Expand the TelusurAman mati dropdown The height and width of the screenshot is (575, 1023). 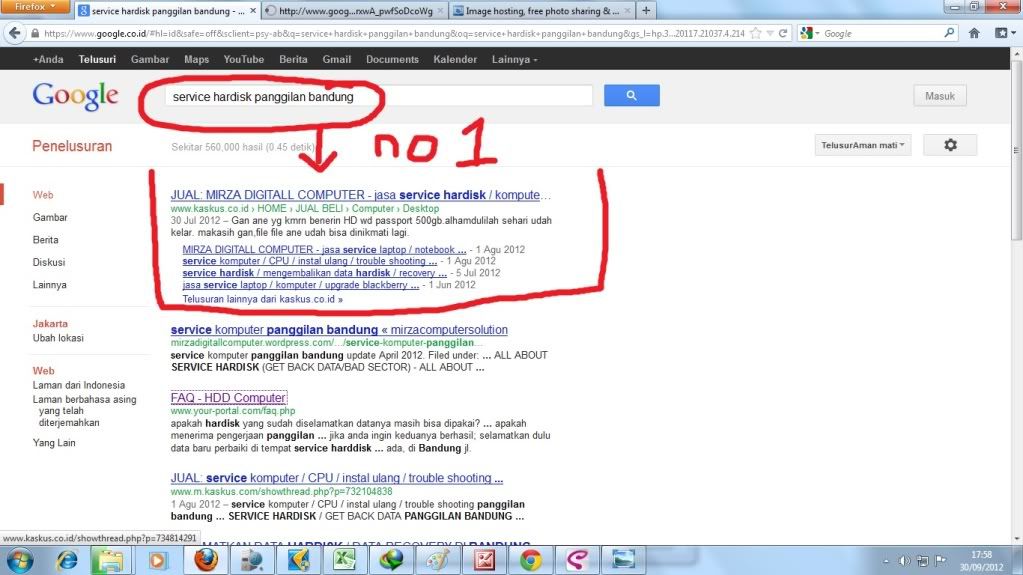863,145
